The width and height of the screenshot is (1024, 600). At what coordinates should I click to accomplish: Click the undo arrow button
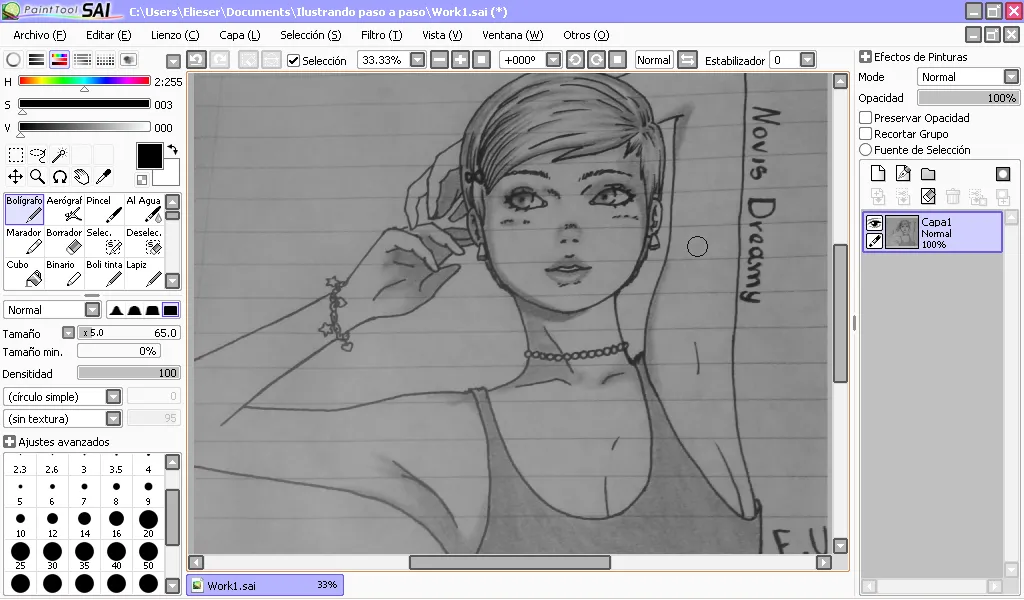pos(197,60)
